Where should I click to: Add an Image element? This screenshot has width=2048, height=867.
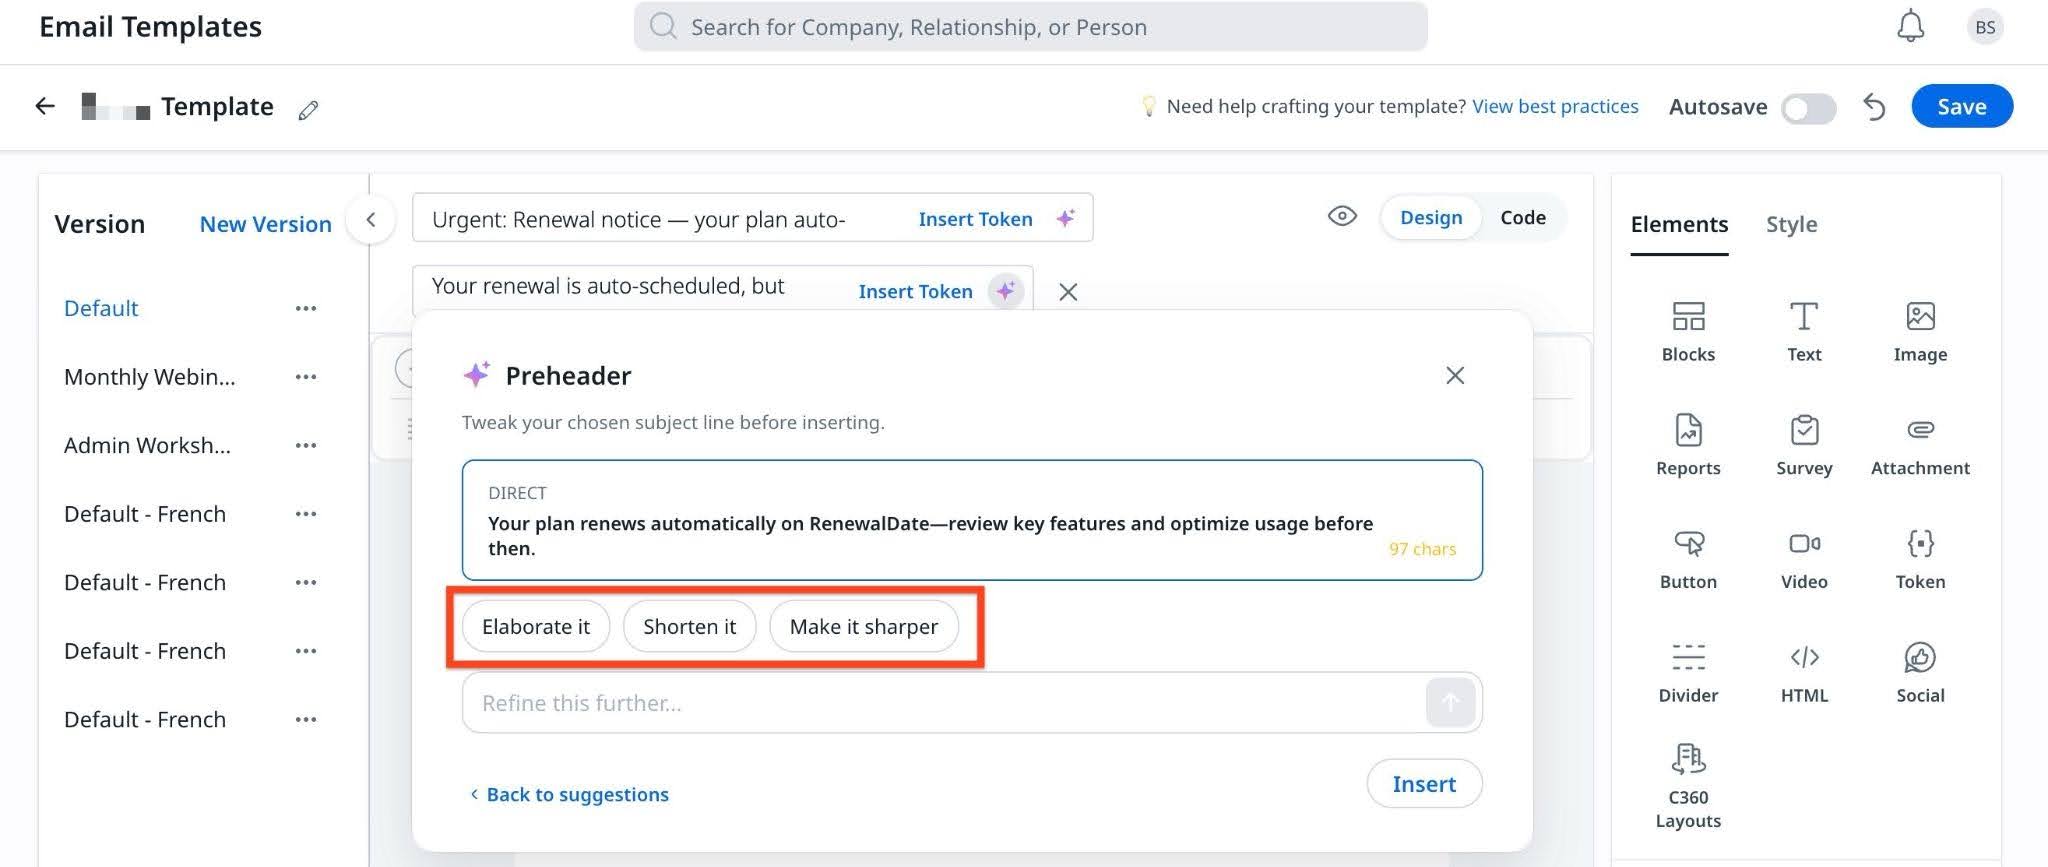point(1920,332)
